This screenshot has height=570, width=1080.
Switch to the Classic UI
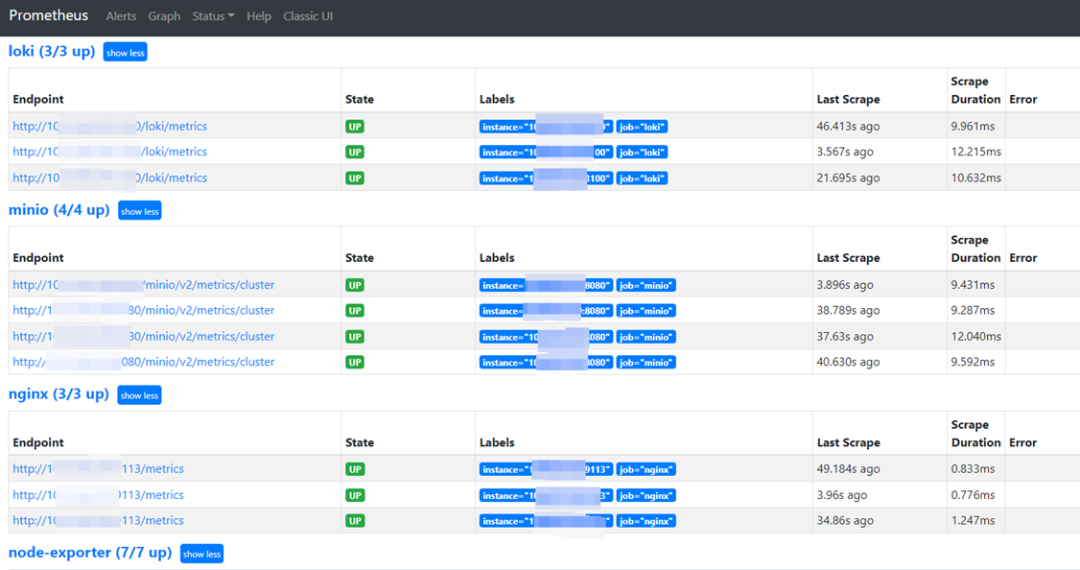click(309, 17)
